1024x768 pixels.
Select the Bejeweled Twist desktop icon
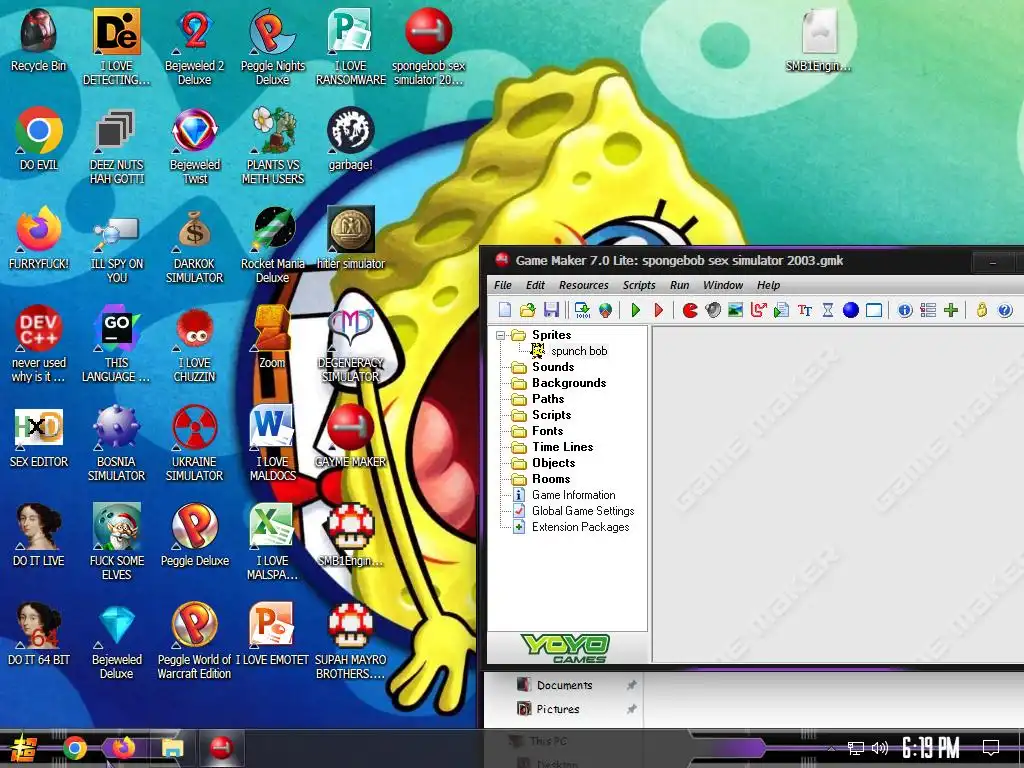click(x=195, y=146)
